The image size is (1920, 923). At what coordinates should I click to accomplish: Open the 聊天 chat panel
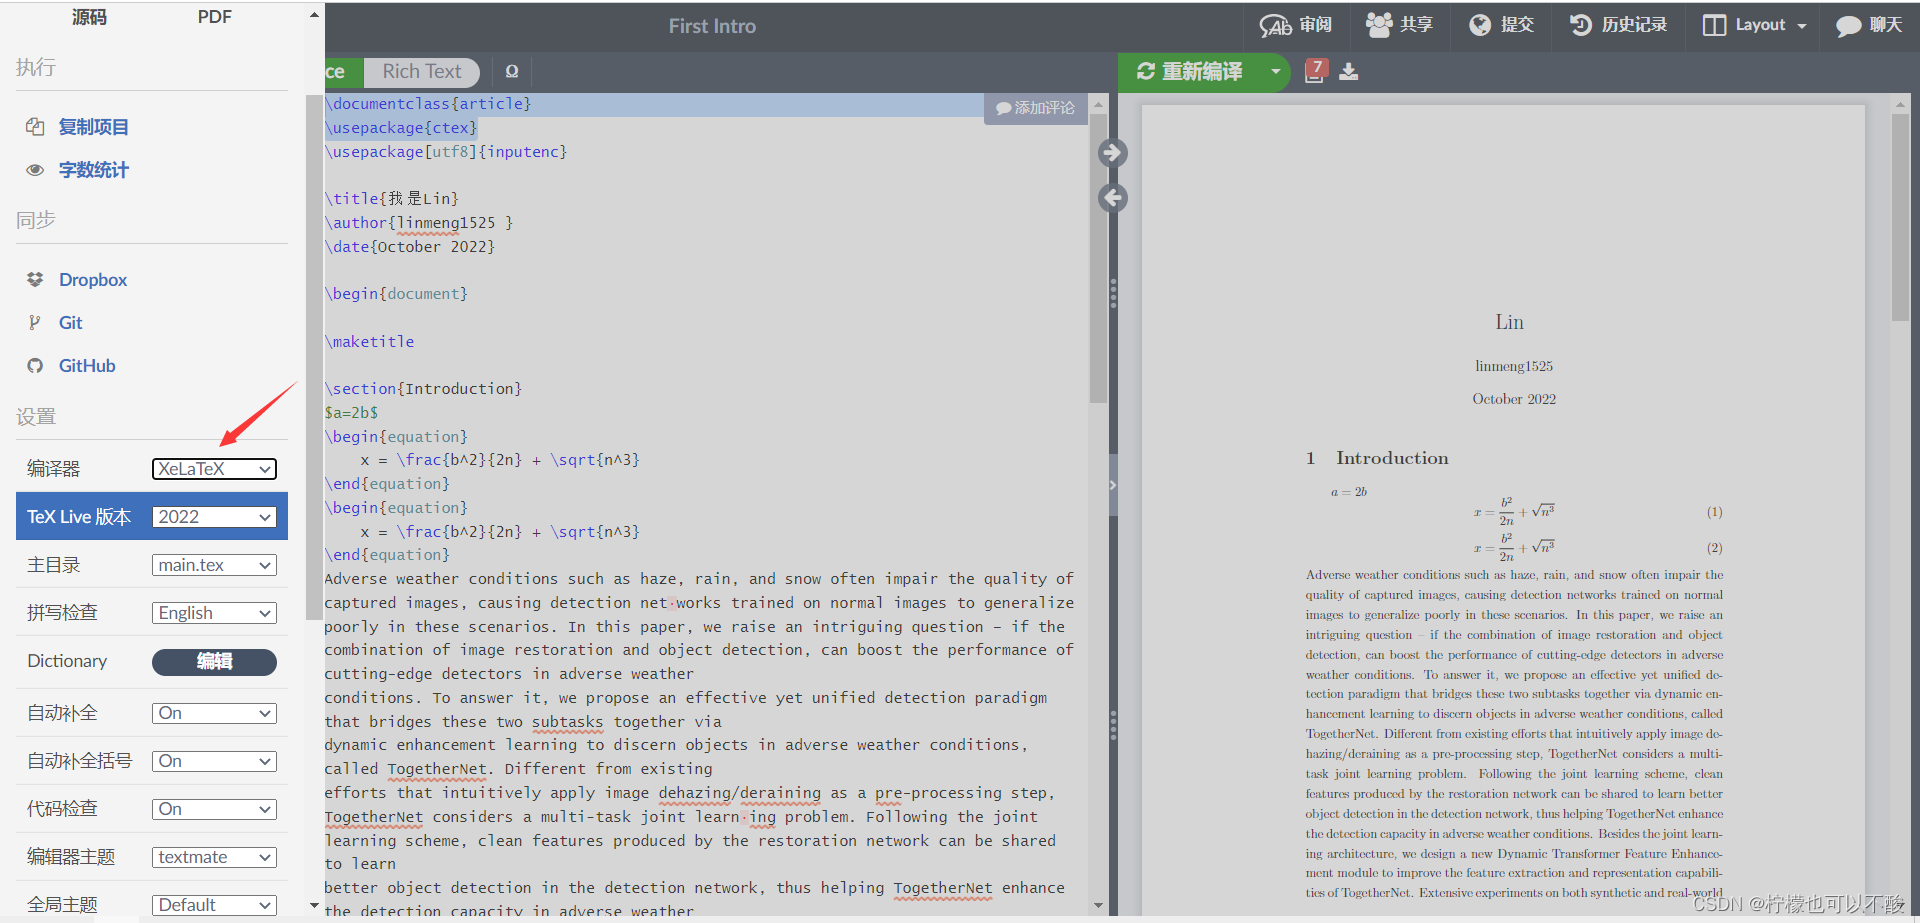pos(1869,25)
